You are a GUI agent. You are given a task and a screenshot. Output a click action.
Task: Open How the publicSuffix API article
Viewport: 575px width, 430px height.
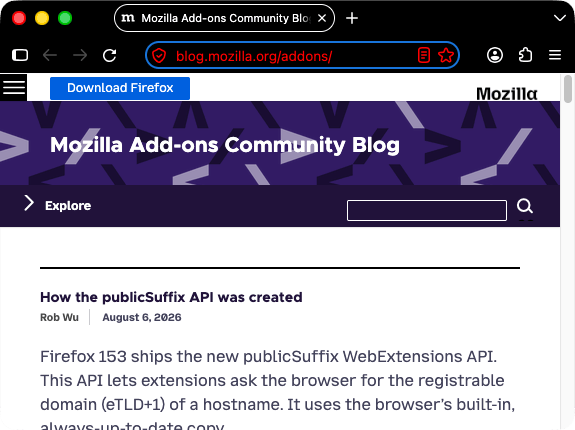pyautogui.click(x=171, y=297)
